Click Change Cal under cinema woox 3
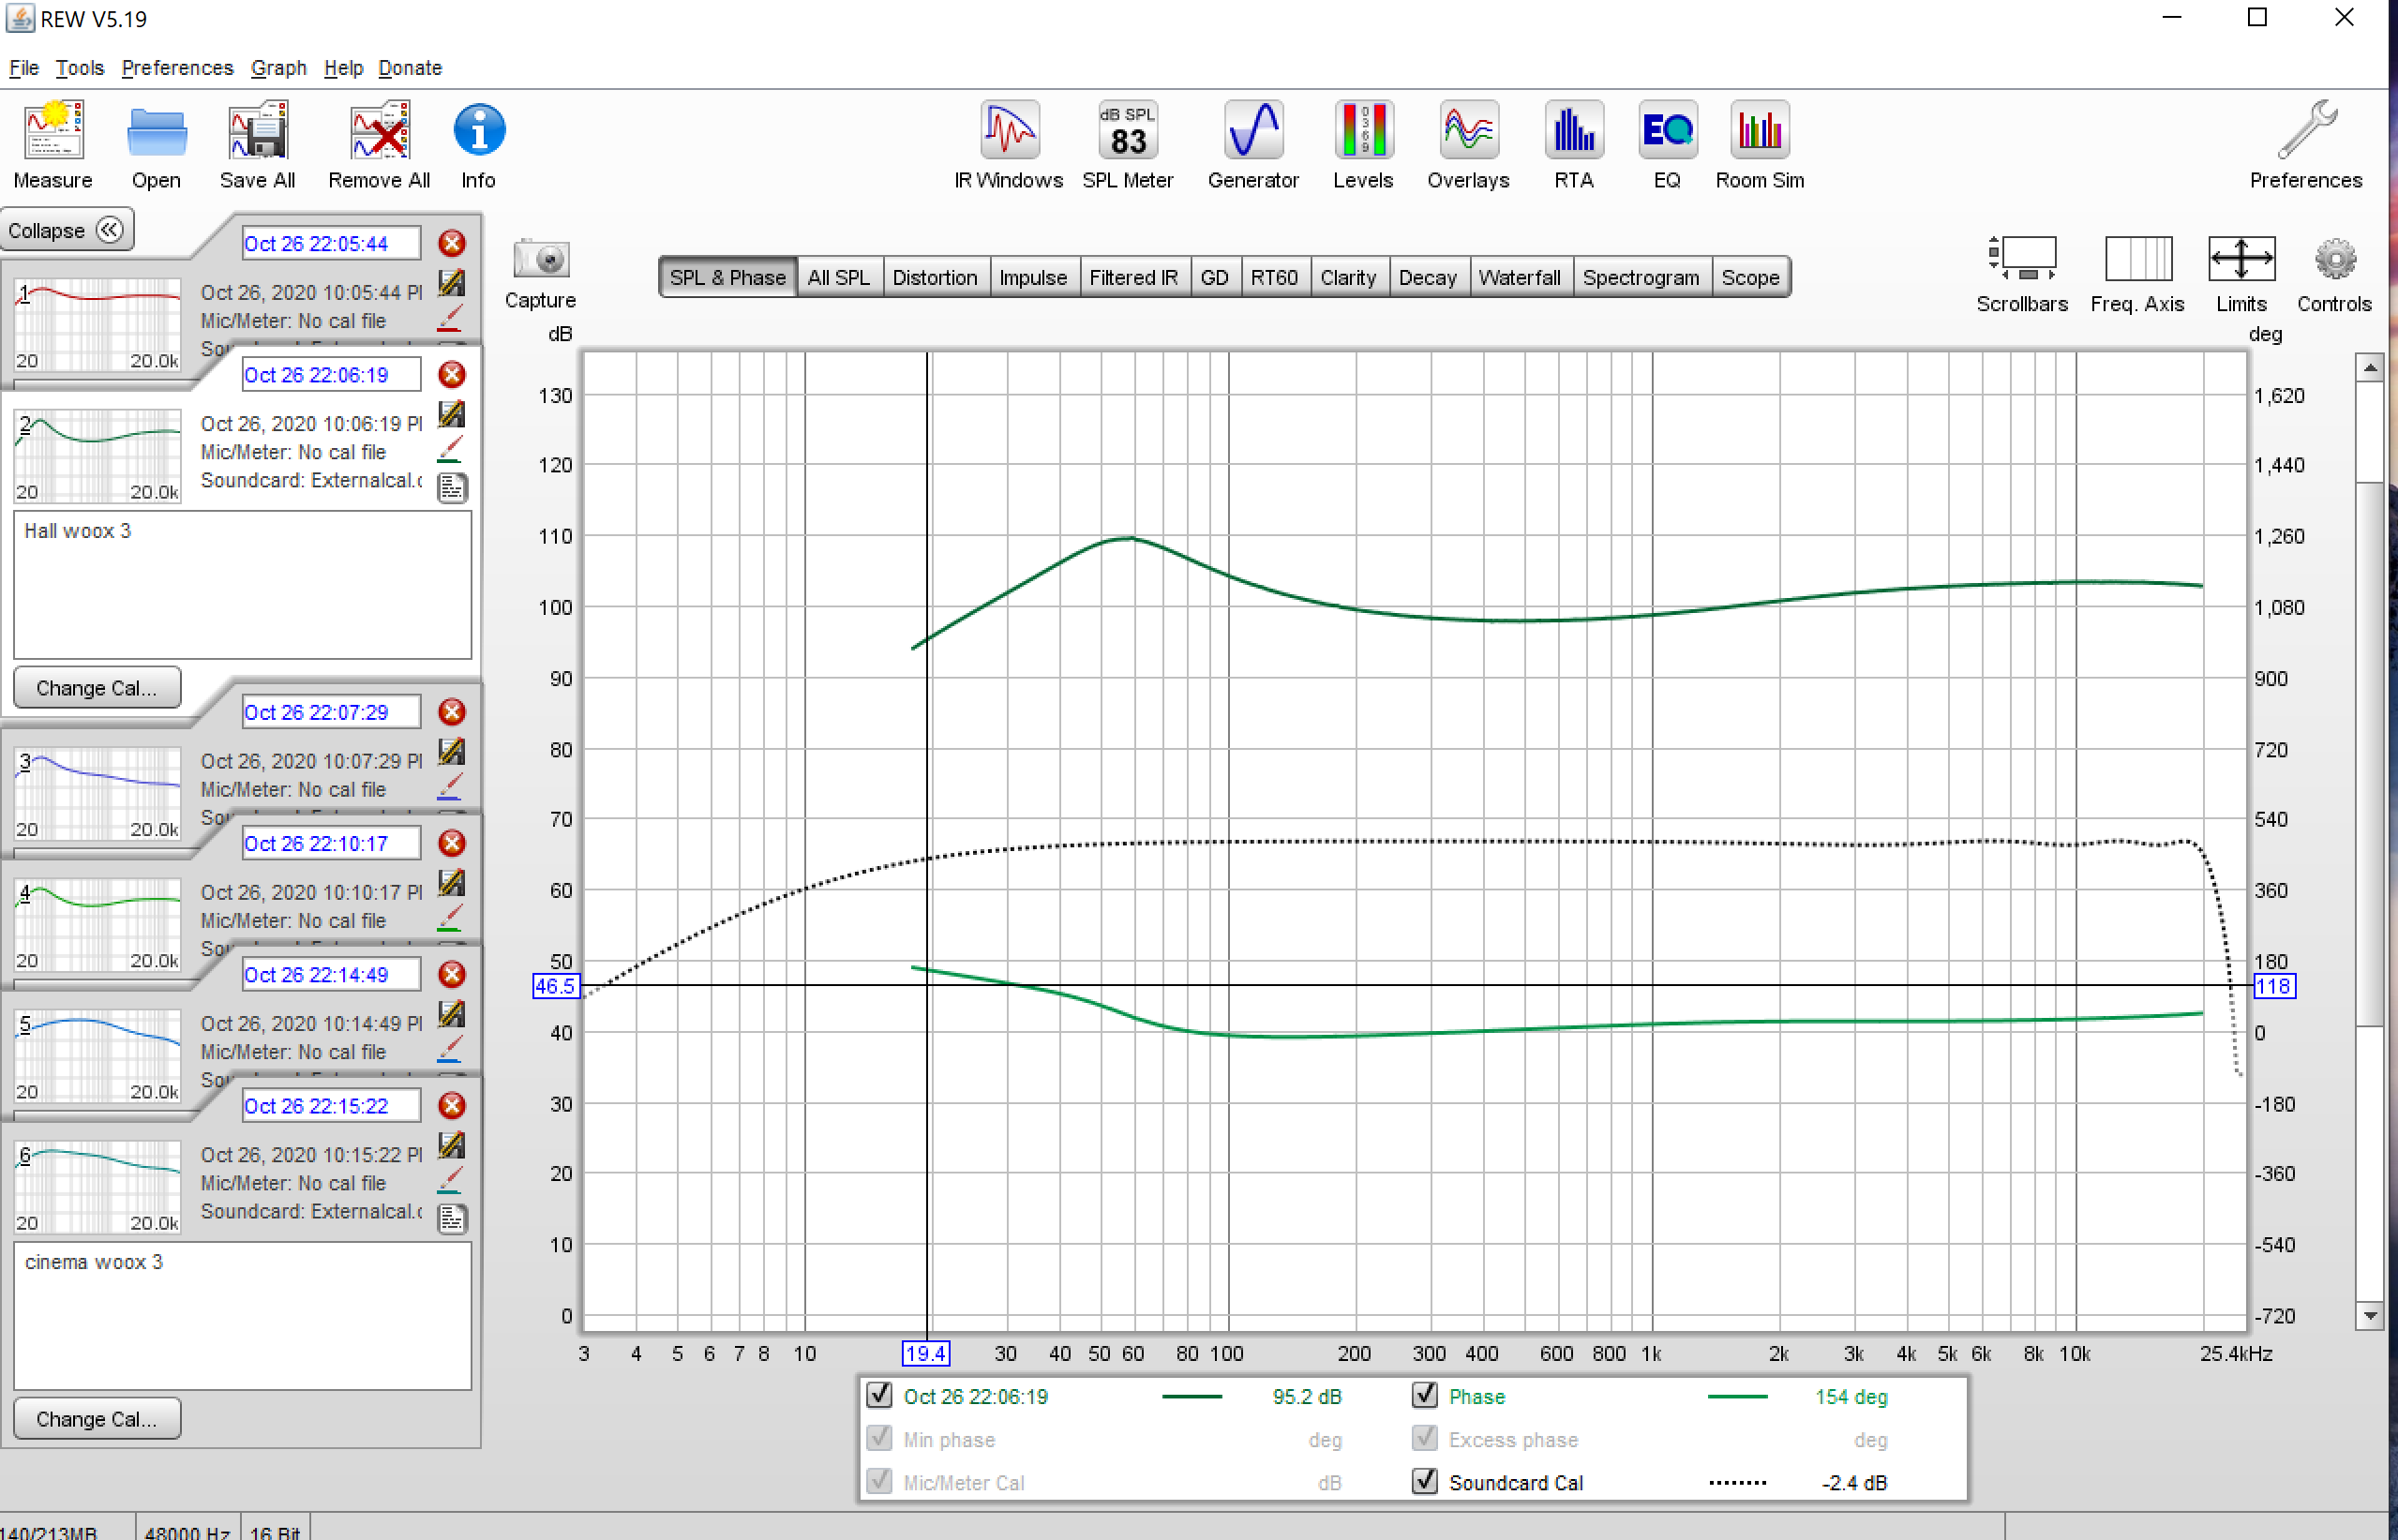 (97, 1418)
